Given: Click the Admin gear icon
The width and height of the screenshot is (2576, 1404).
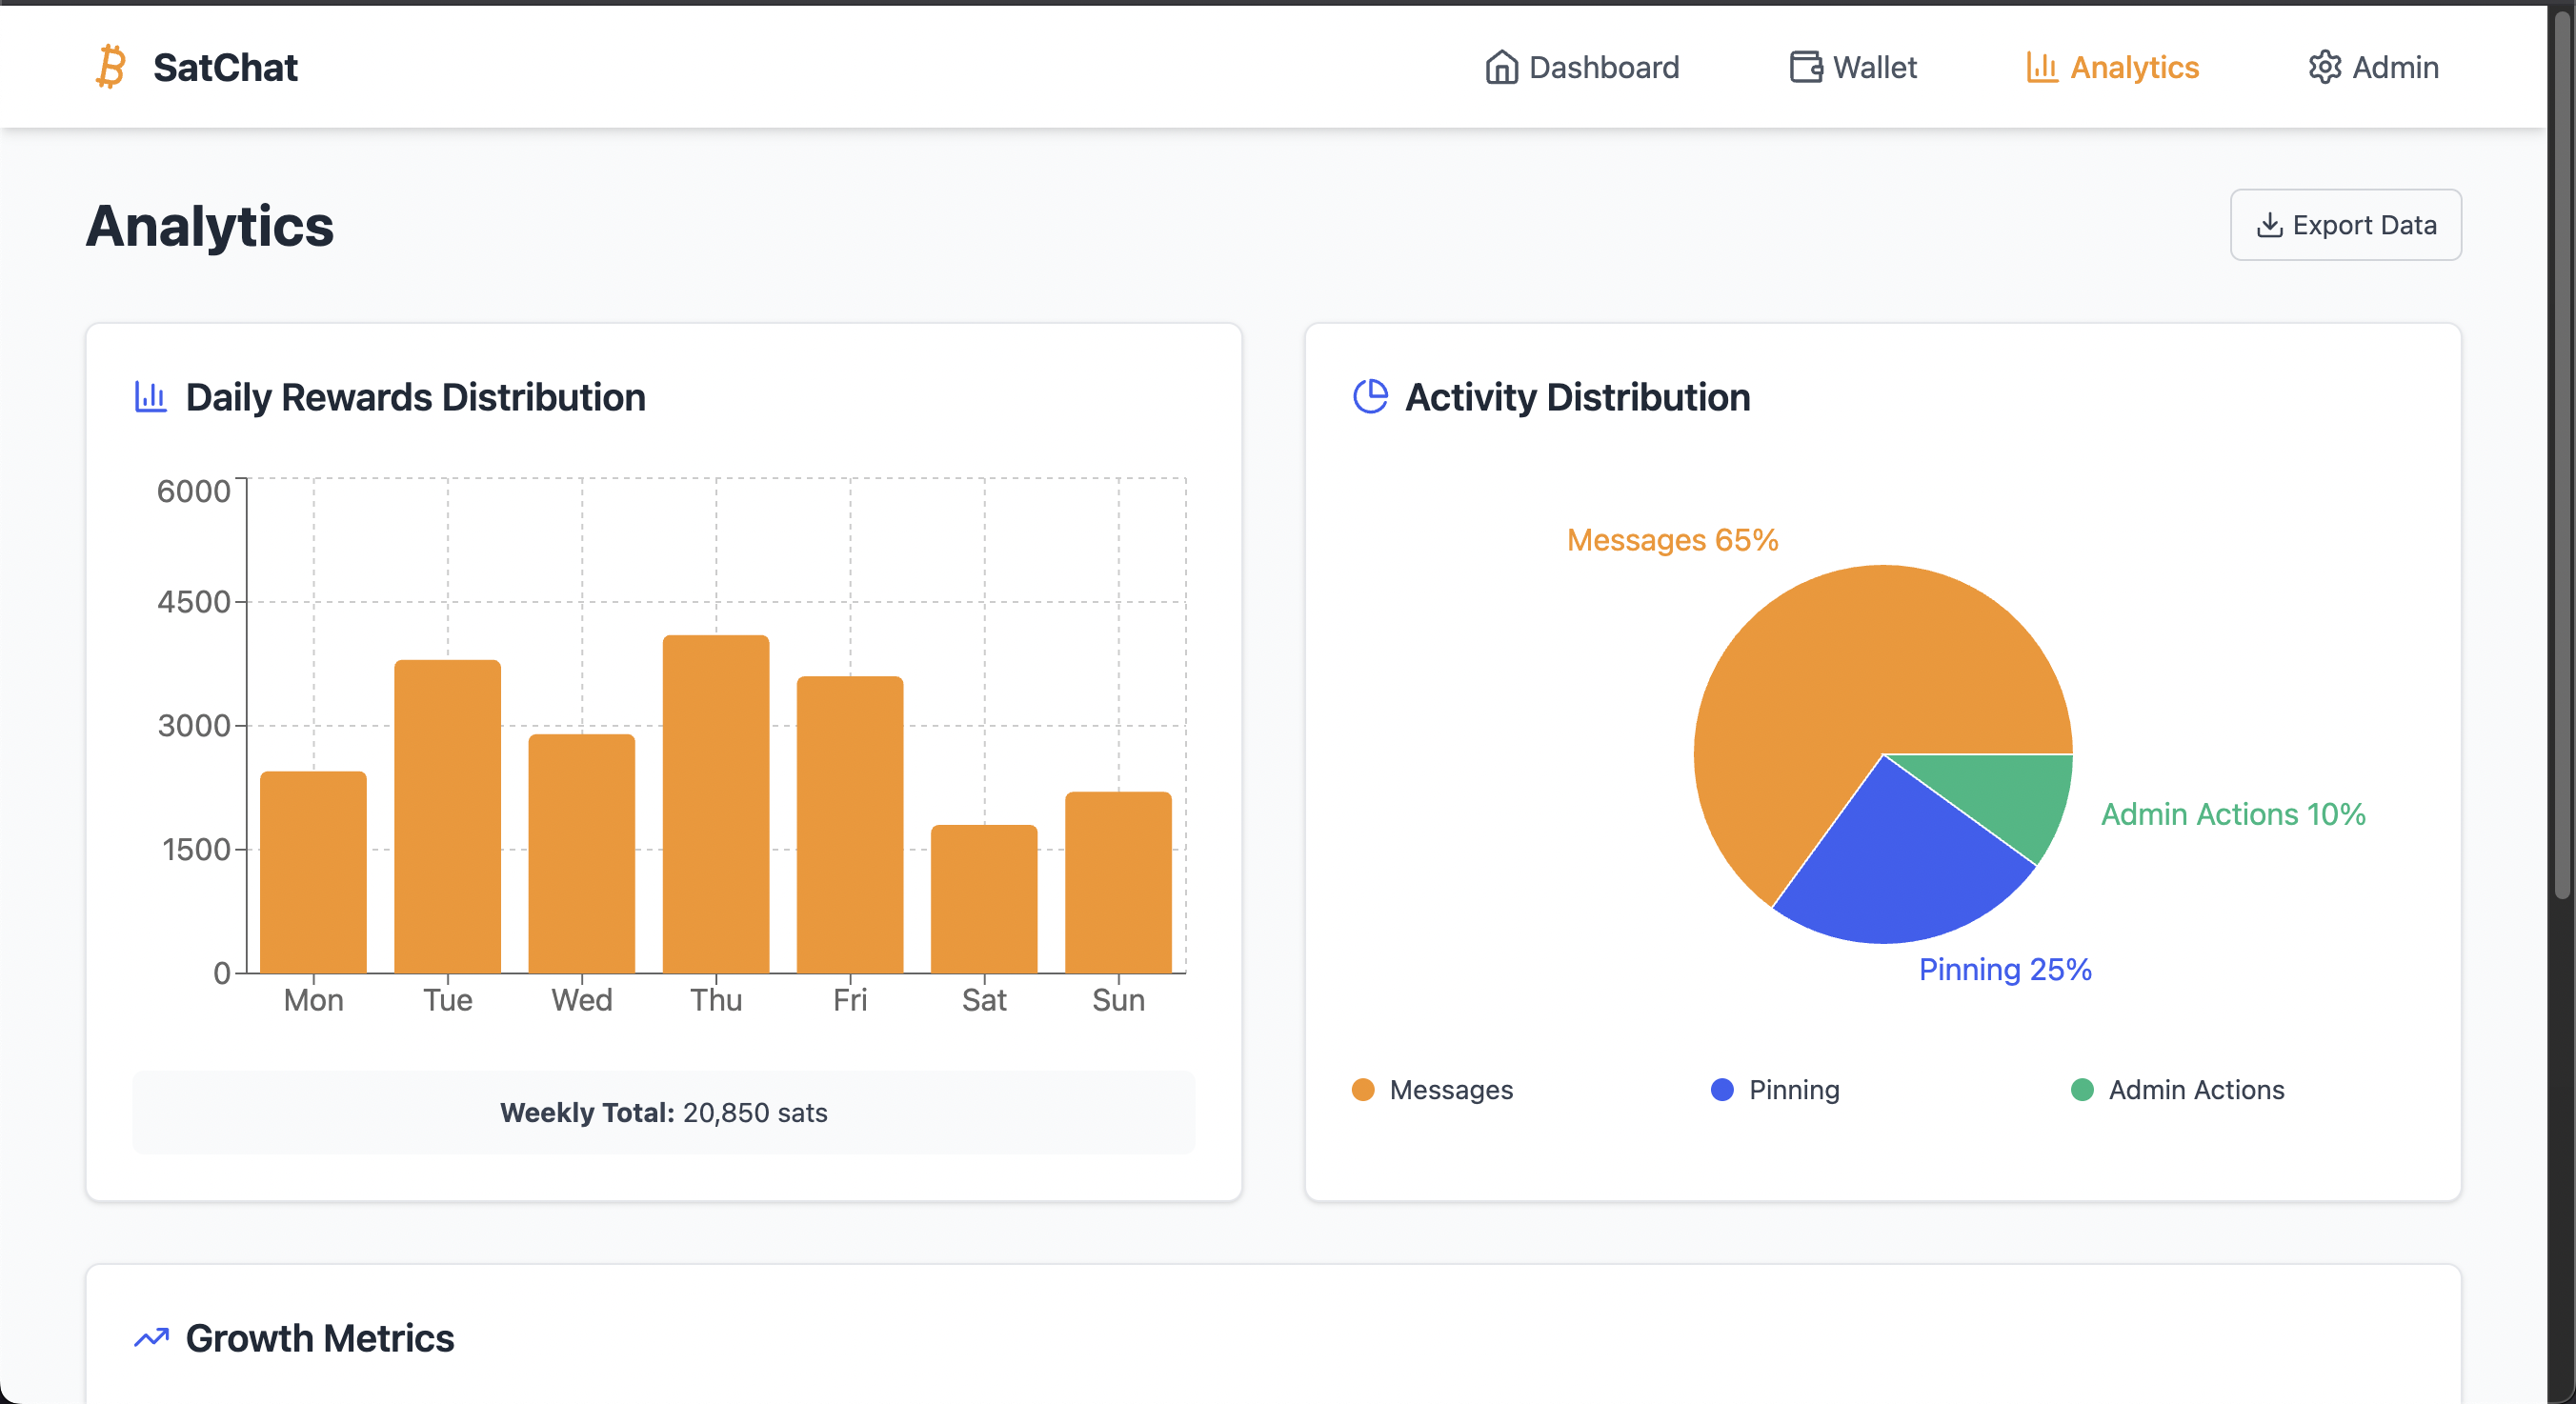Looking at the screenshot, I should 2324,67.
